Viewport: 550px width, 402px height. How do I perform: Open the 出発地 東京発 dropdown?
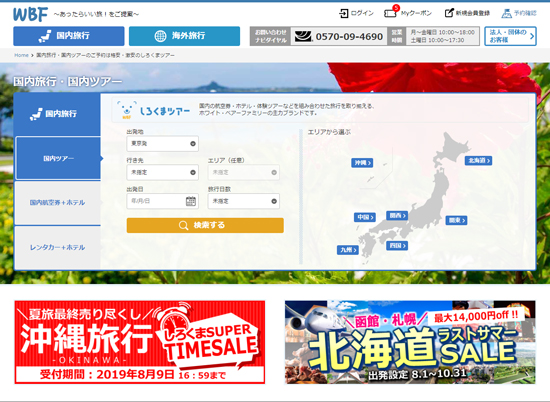pos(162,143)
